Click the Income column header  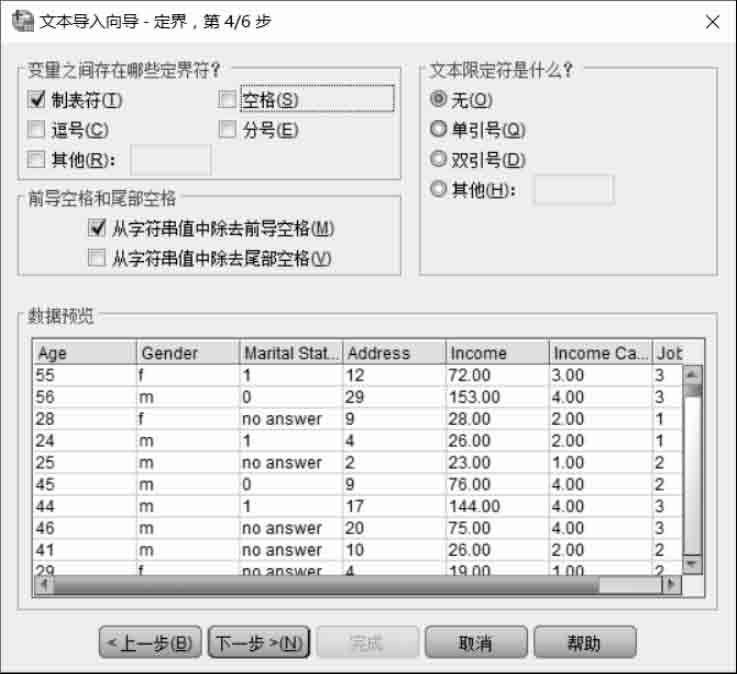pos(497,353)
